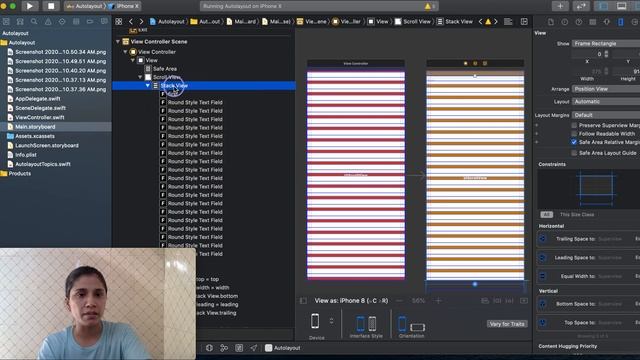Screen dimensions: 640x360
Task: Enable Safe Area Layout Guide checkbox
Action: click(574, 153)
